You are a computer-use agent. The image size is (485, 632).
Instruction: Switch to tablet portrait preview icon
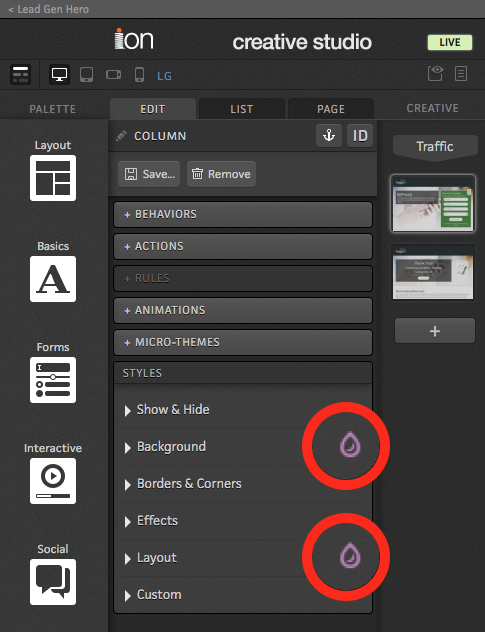point(86,75)
